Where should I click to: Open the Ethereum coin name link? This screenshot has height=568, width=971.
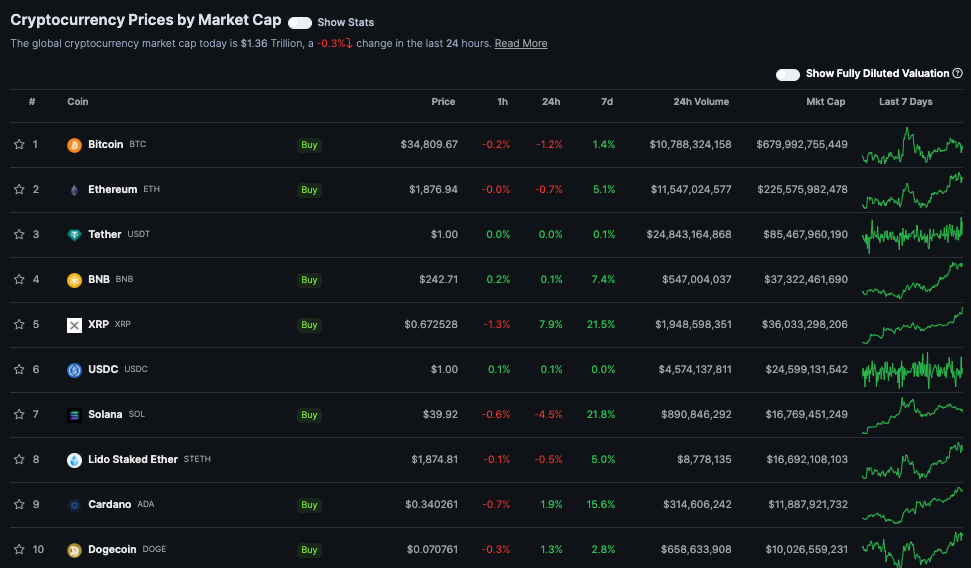click(113, 190)
